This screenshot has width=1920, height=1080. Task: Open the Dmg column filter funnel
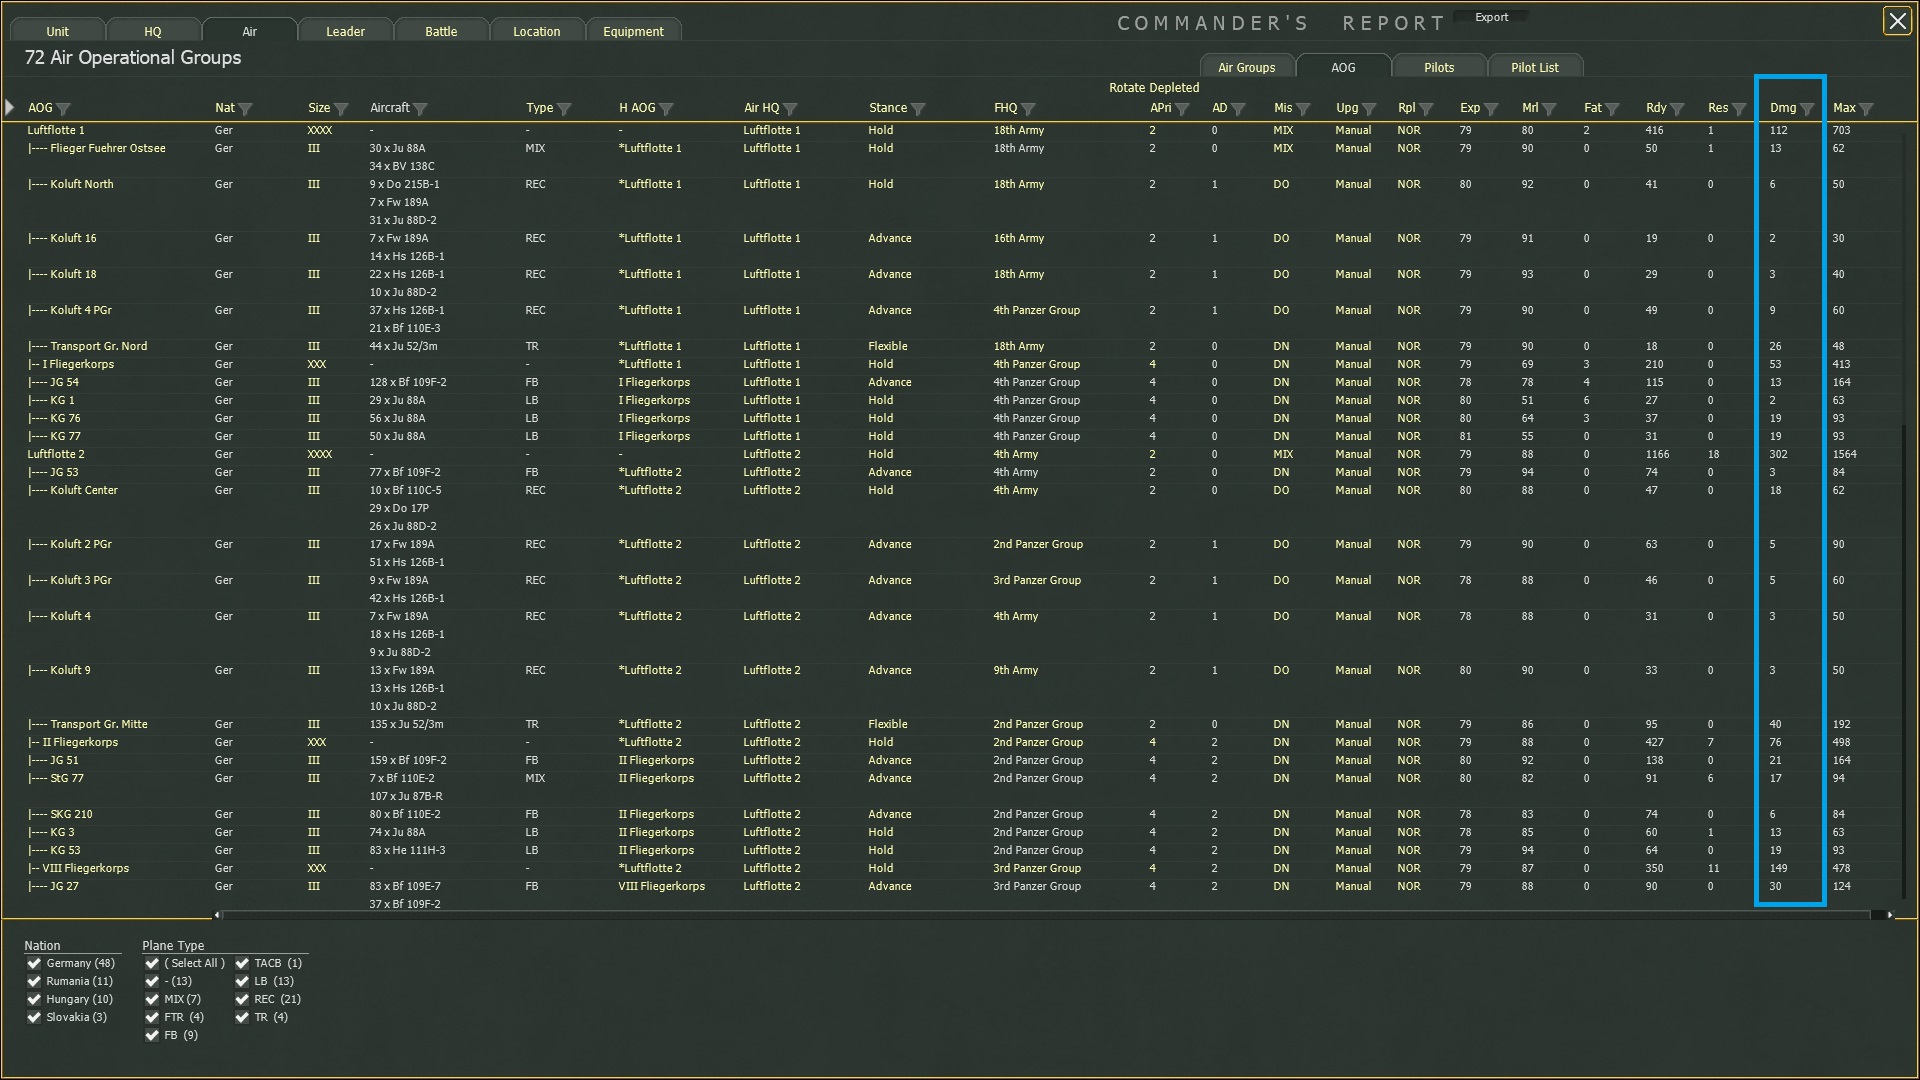tap(1807, 109)
